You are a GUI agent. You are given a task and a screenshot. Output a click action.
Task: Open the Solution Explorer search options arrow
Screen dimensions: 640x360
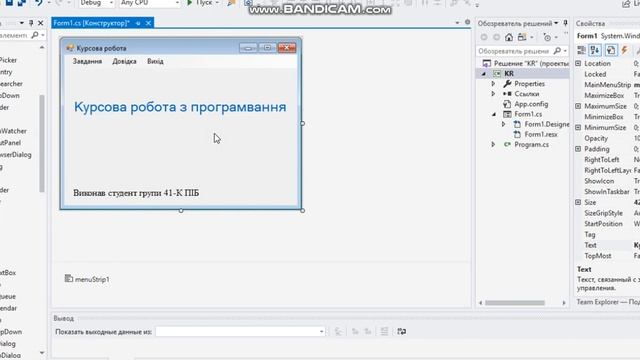(x=565, y=51)
